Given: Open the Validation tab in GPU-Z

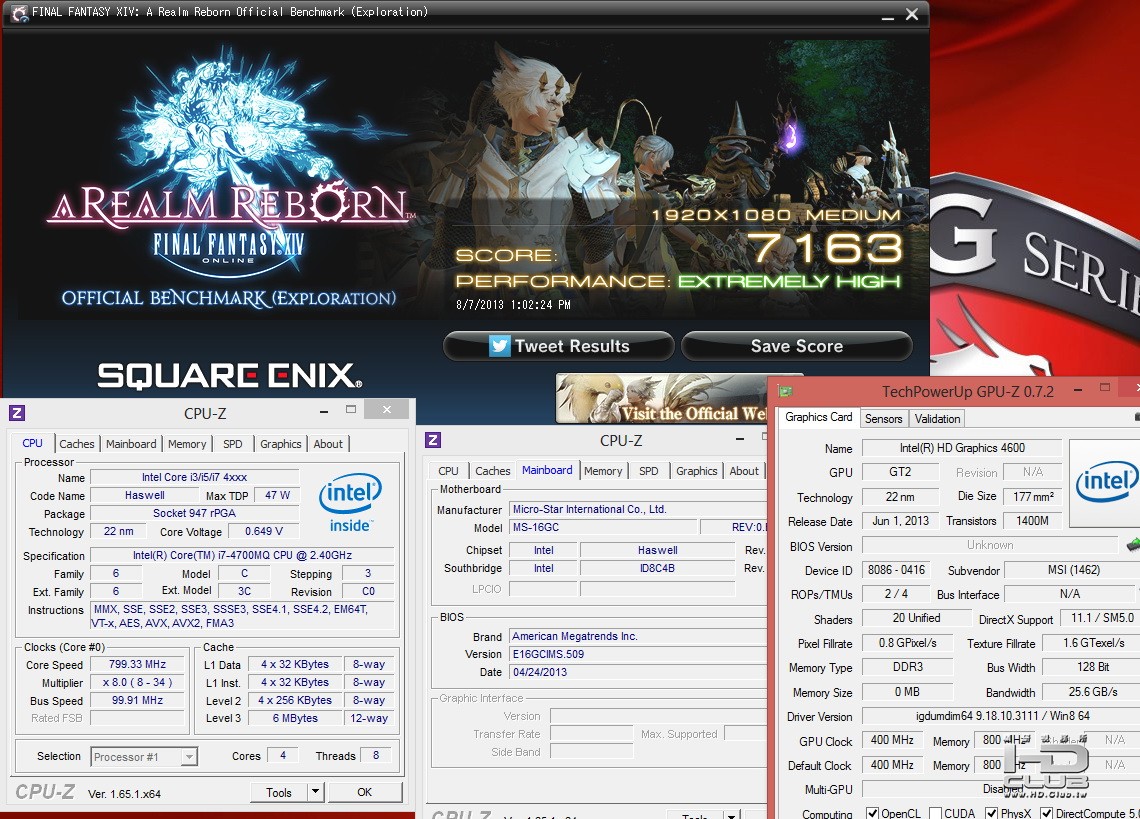Looking at the screenshot, I should [x=937, y=418].
